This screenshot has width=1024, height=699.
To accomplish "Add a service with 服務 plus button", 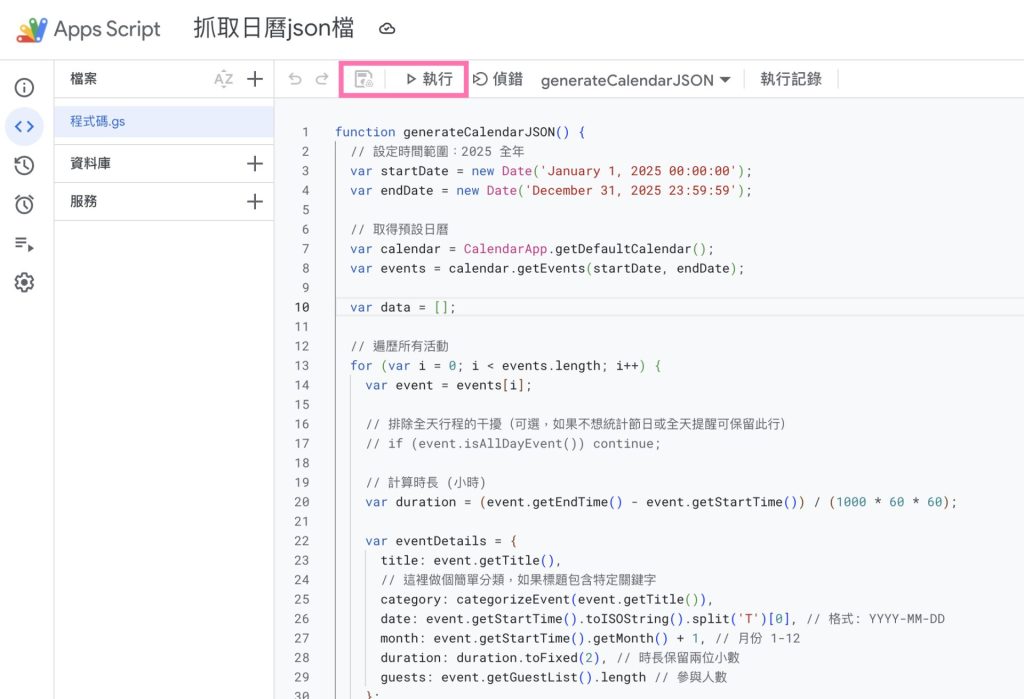I will click(255, 202).
